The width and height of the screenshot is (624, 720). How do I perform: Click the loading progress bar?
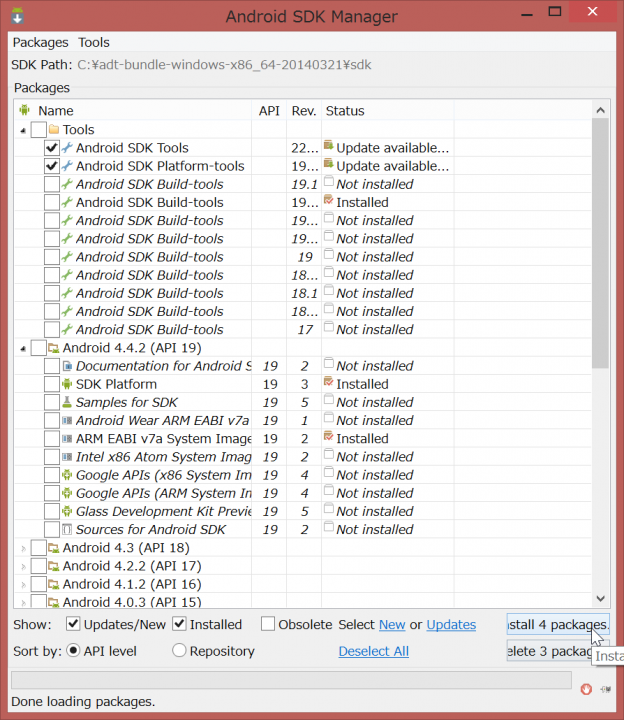coord(292,680)
